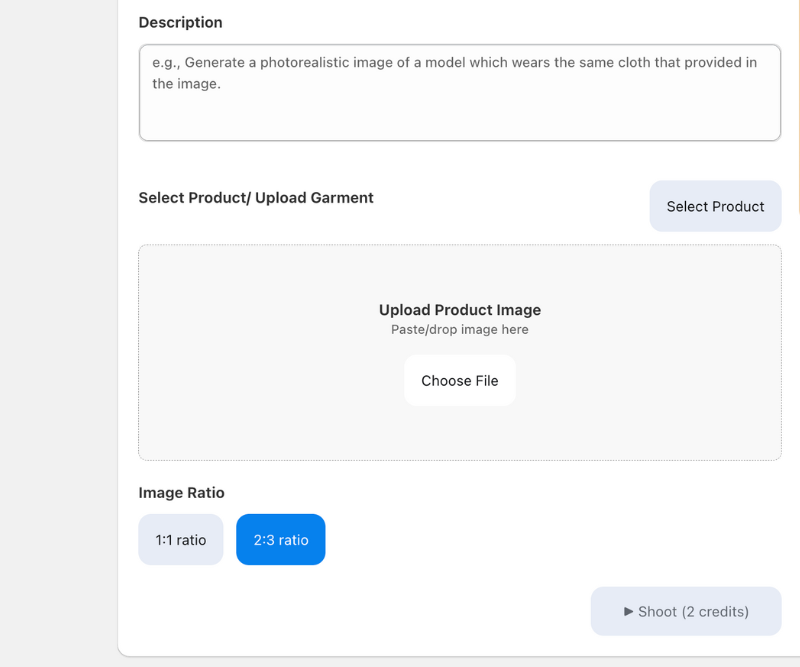Click the bold Upload Product Image text

(x=460, y=310)
